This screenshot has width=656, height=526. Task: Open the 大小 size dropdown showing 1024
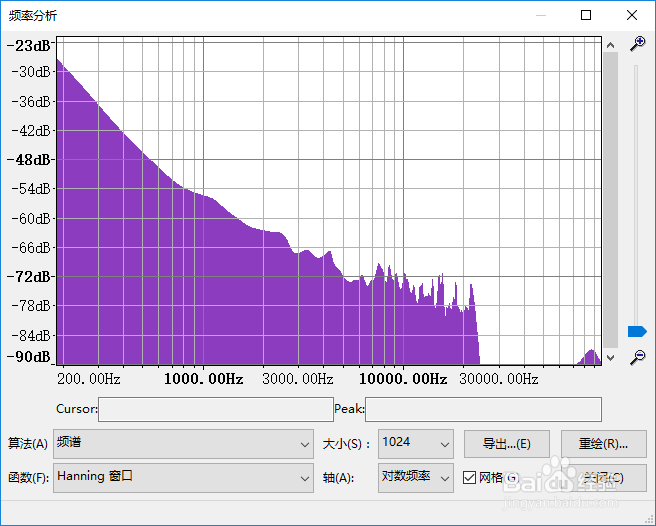415,444
